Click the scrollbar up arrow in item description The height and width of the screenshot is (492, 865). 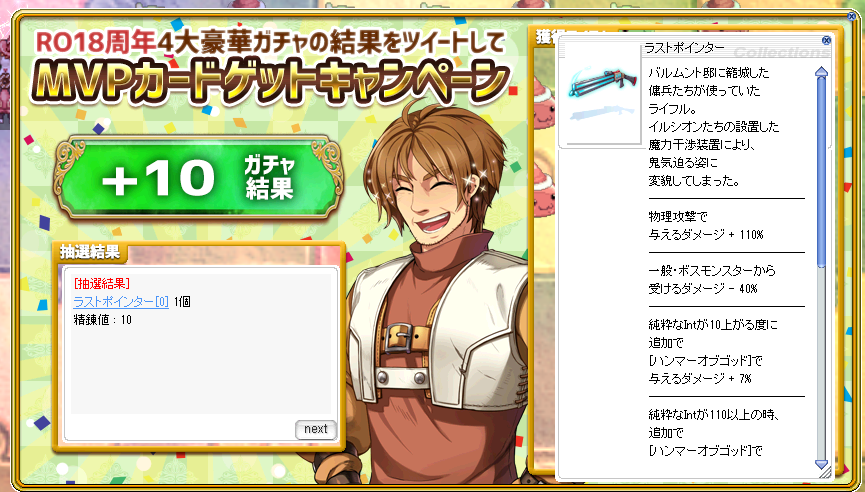coord(821,72)
